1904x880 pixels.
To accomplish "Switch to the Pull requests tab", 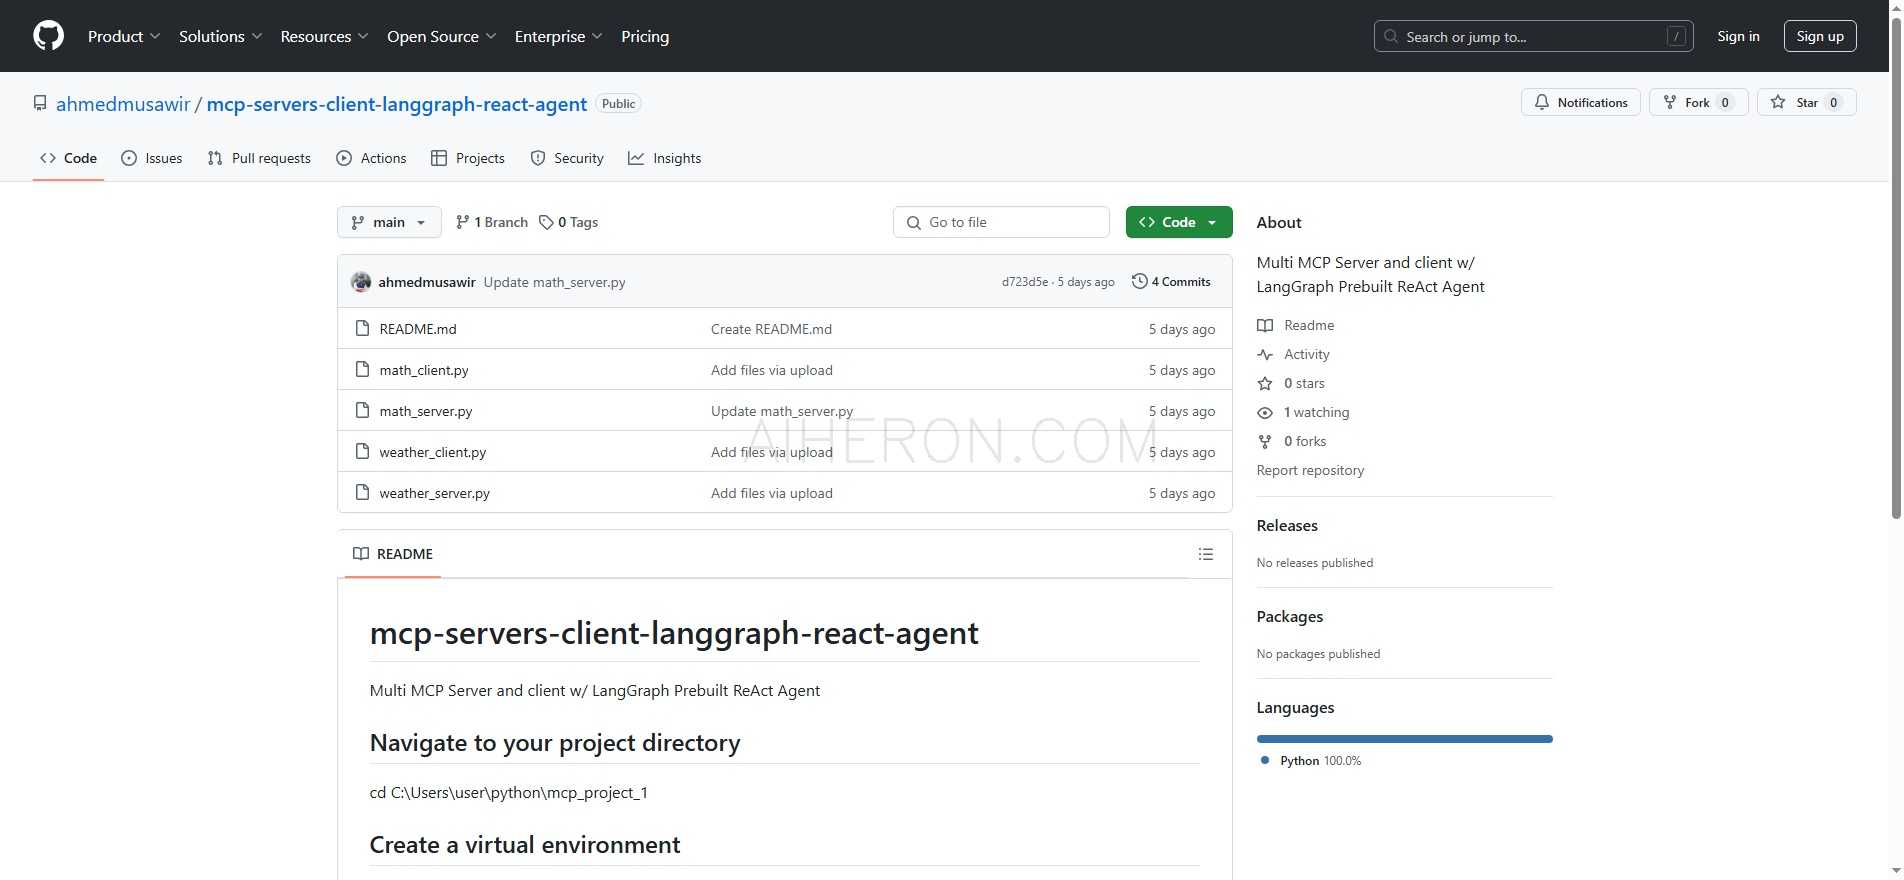I will 259,158.
